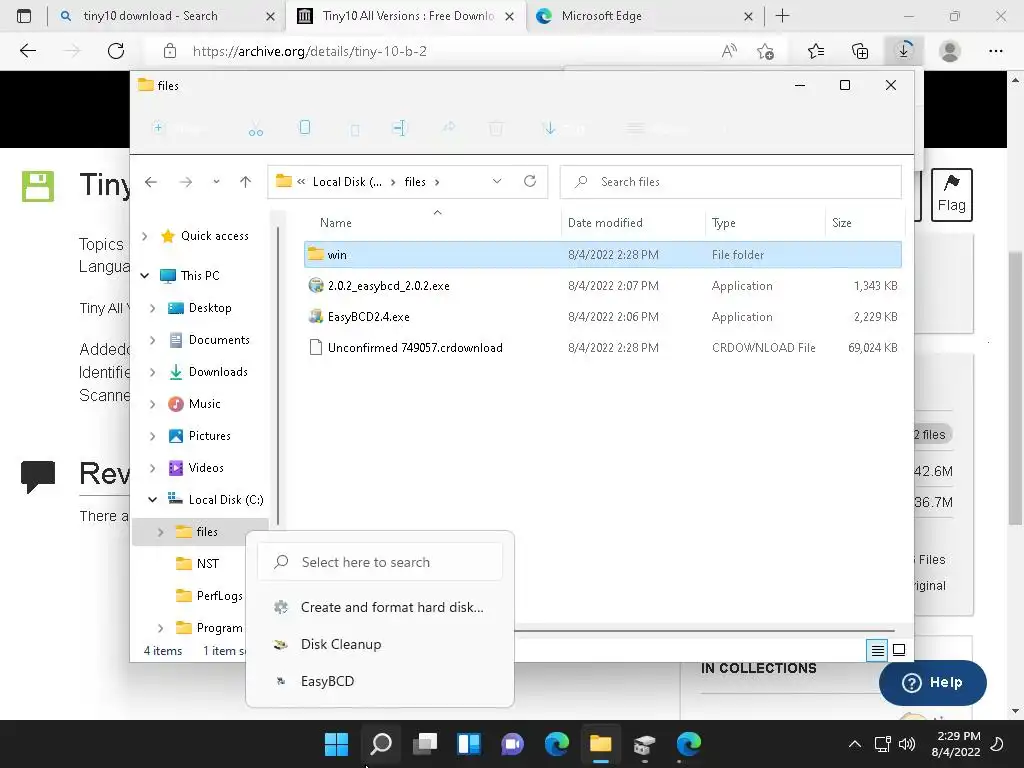Select Pictures in navigation pane
This screenshot has height=768, width=1024.
pyautogui.click(x=209, y=436)
